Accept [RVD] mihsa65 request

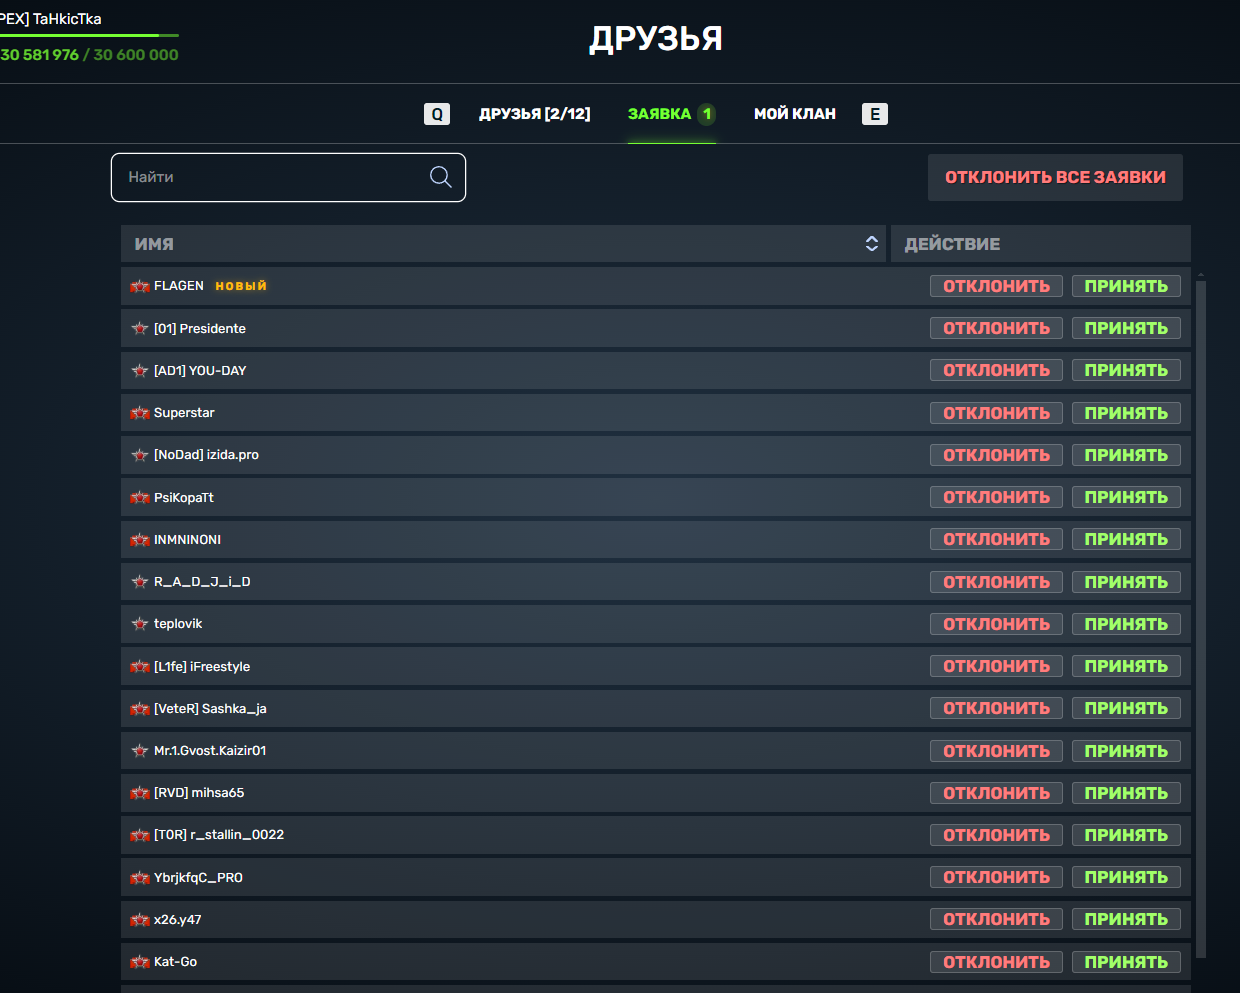pyautogui.click(x=1126, y=793)
